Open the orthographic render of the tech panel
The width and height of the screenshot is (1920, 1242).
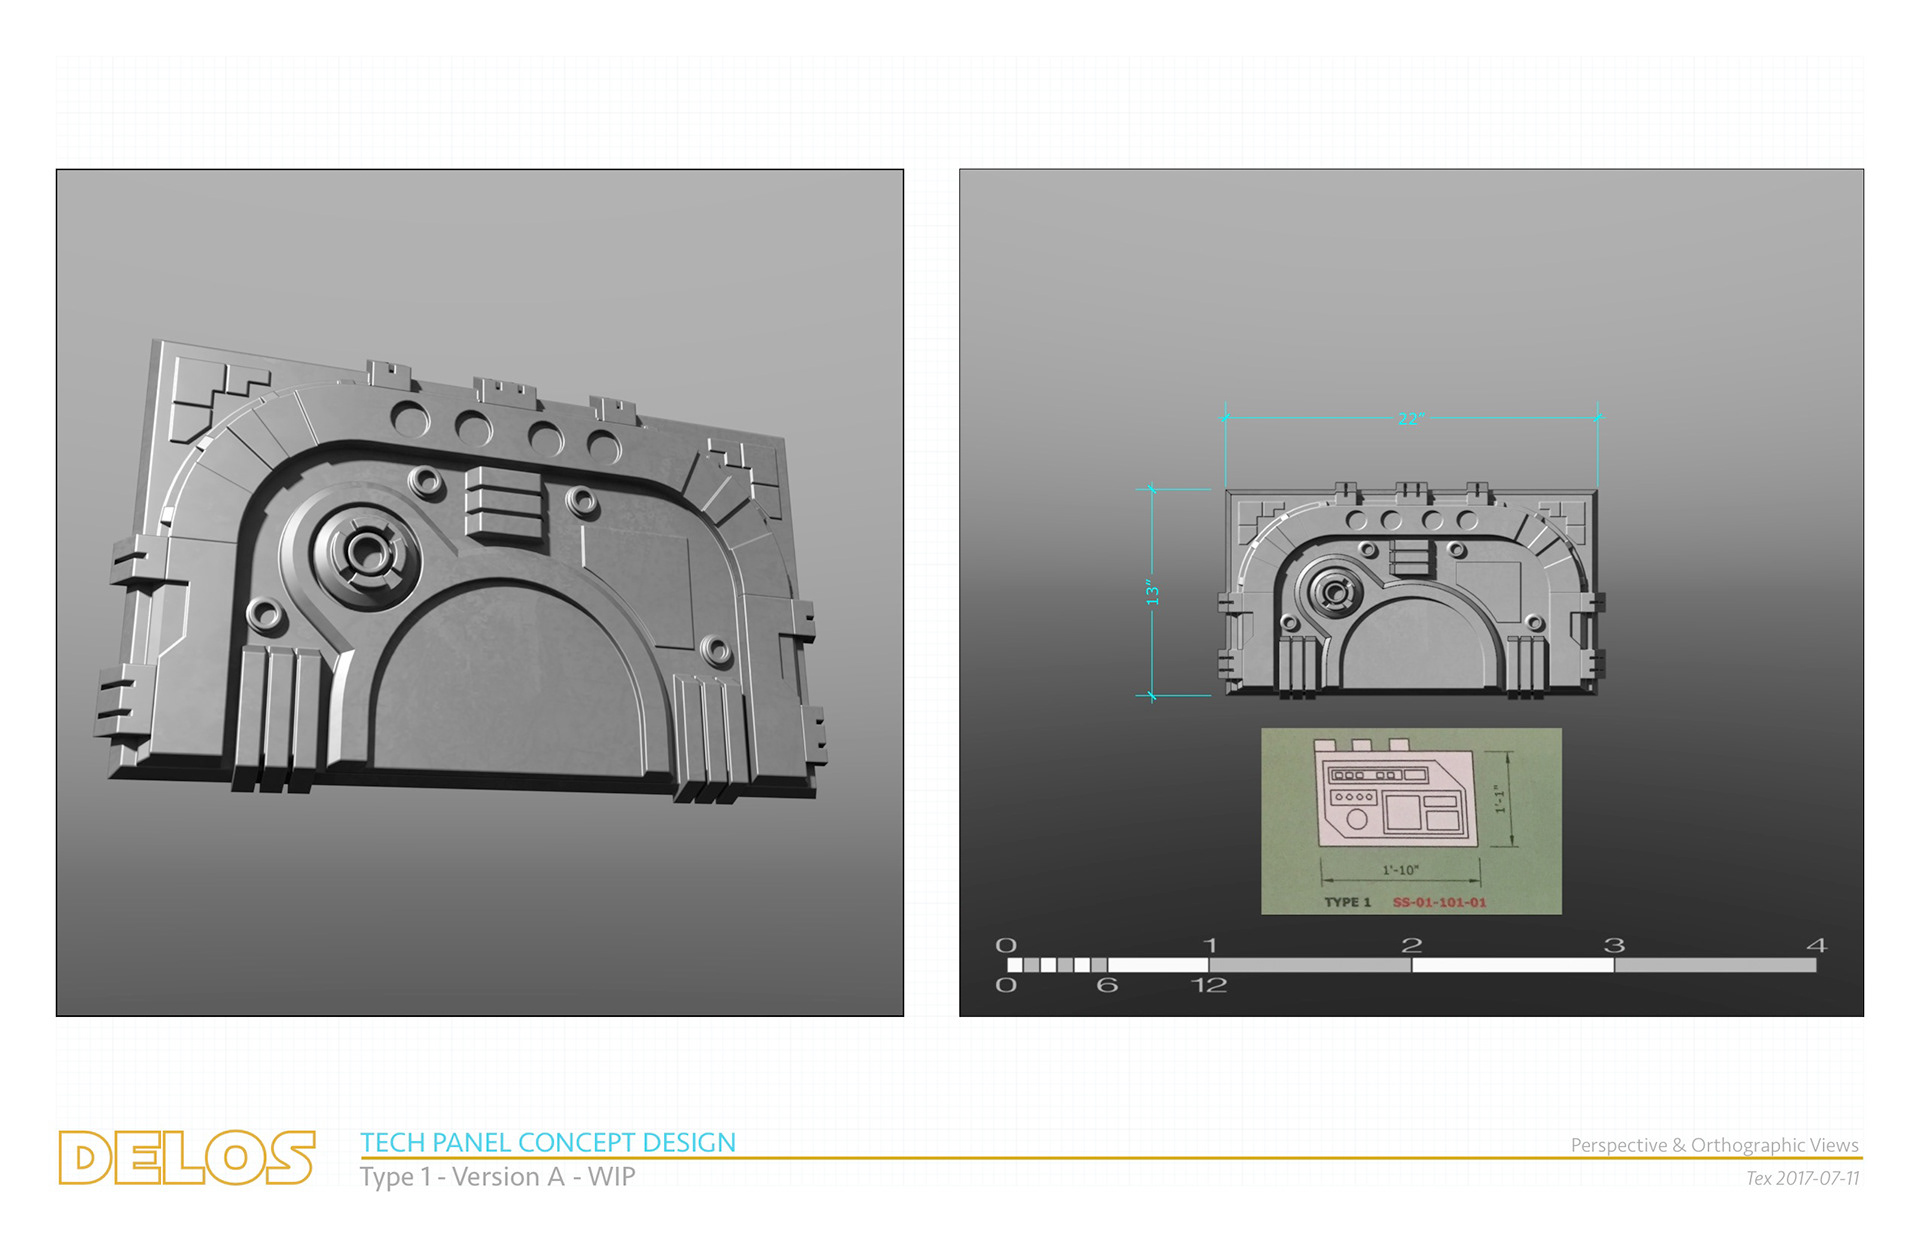click(1411, 593)
